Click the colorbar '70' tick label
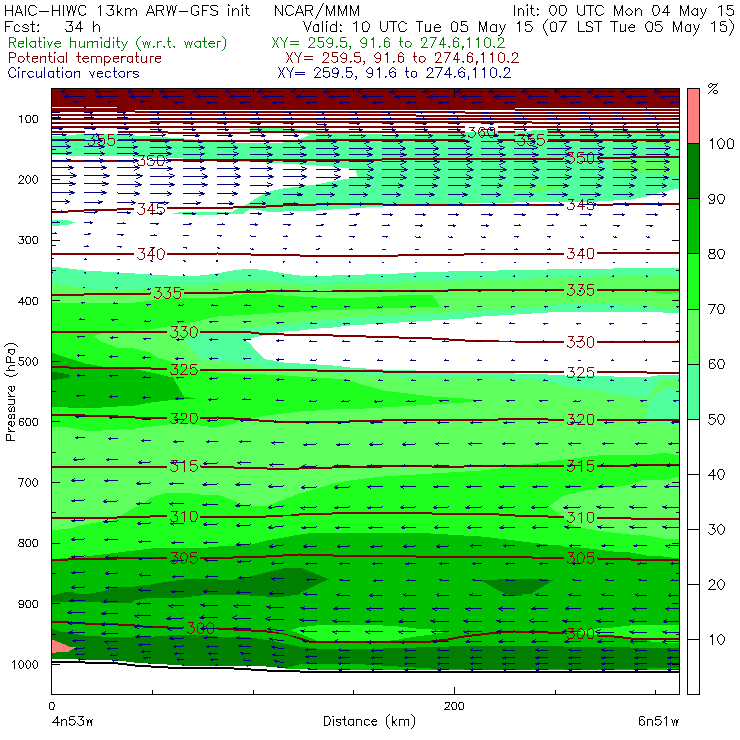The image size is (740, 740). point(716,309)
